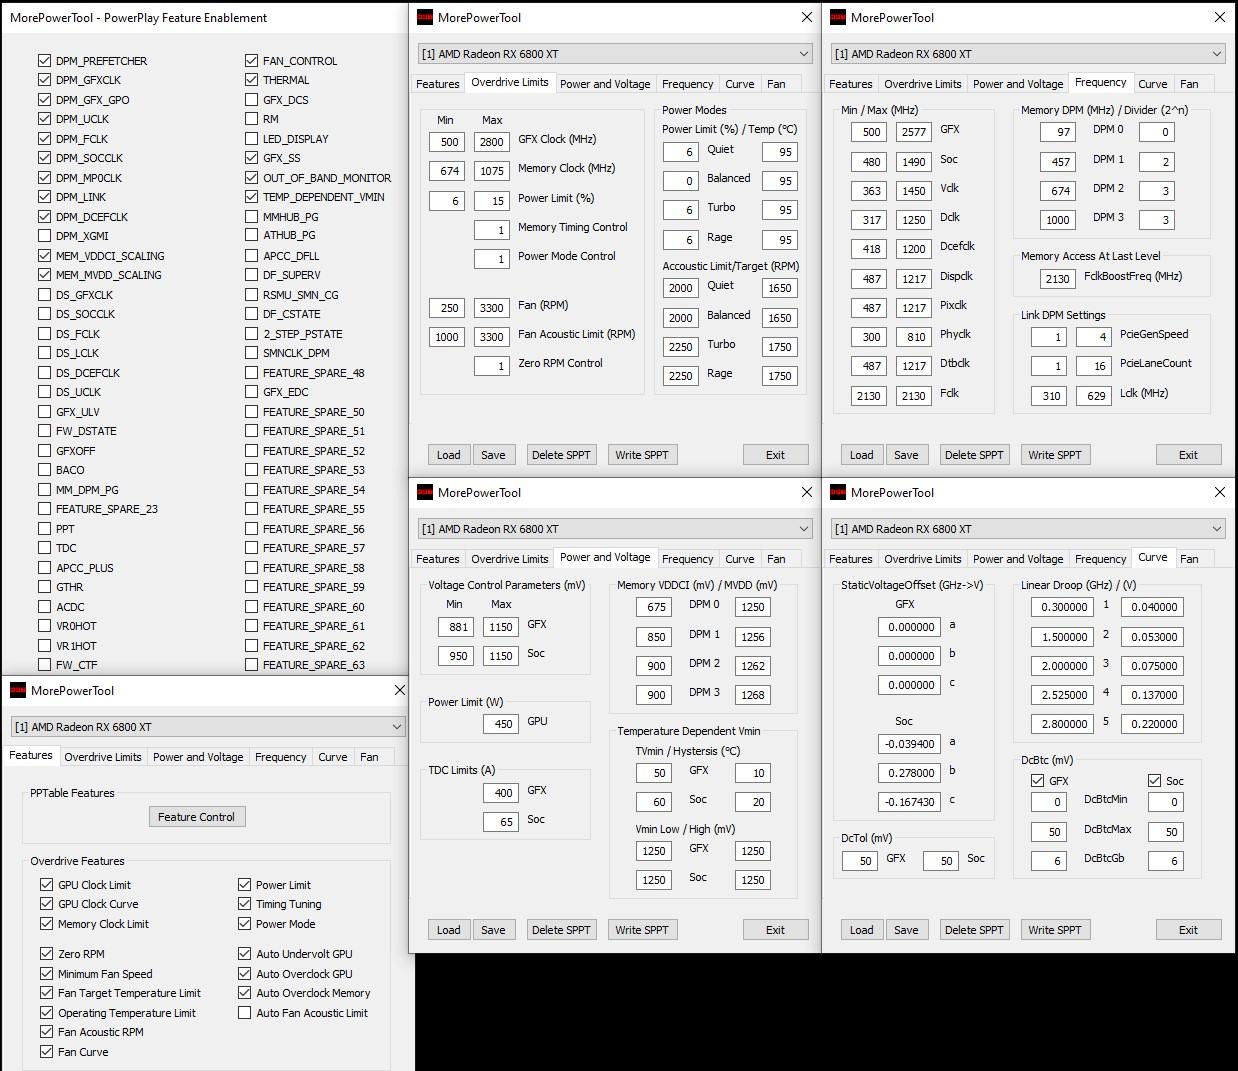Uncheck the DcBtc GFX checkbox
Image resolution: width=1238 pixels, height=1071 pixels.
pyautogui.click(x=1037, y=781)
